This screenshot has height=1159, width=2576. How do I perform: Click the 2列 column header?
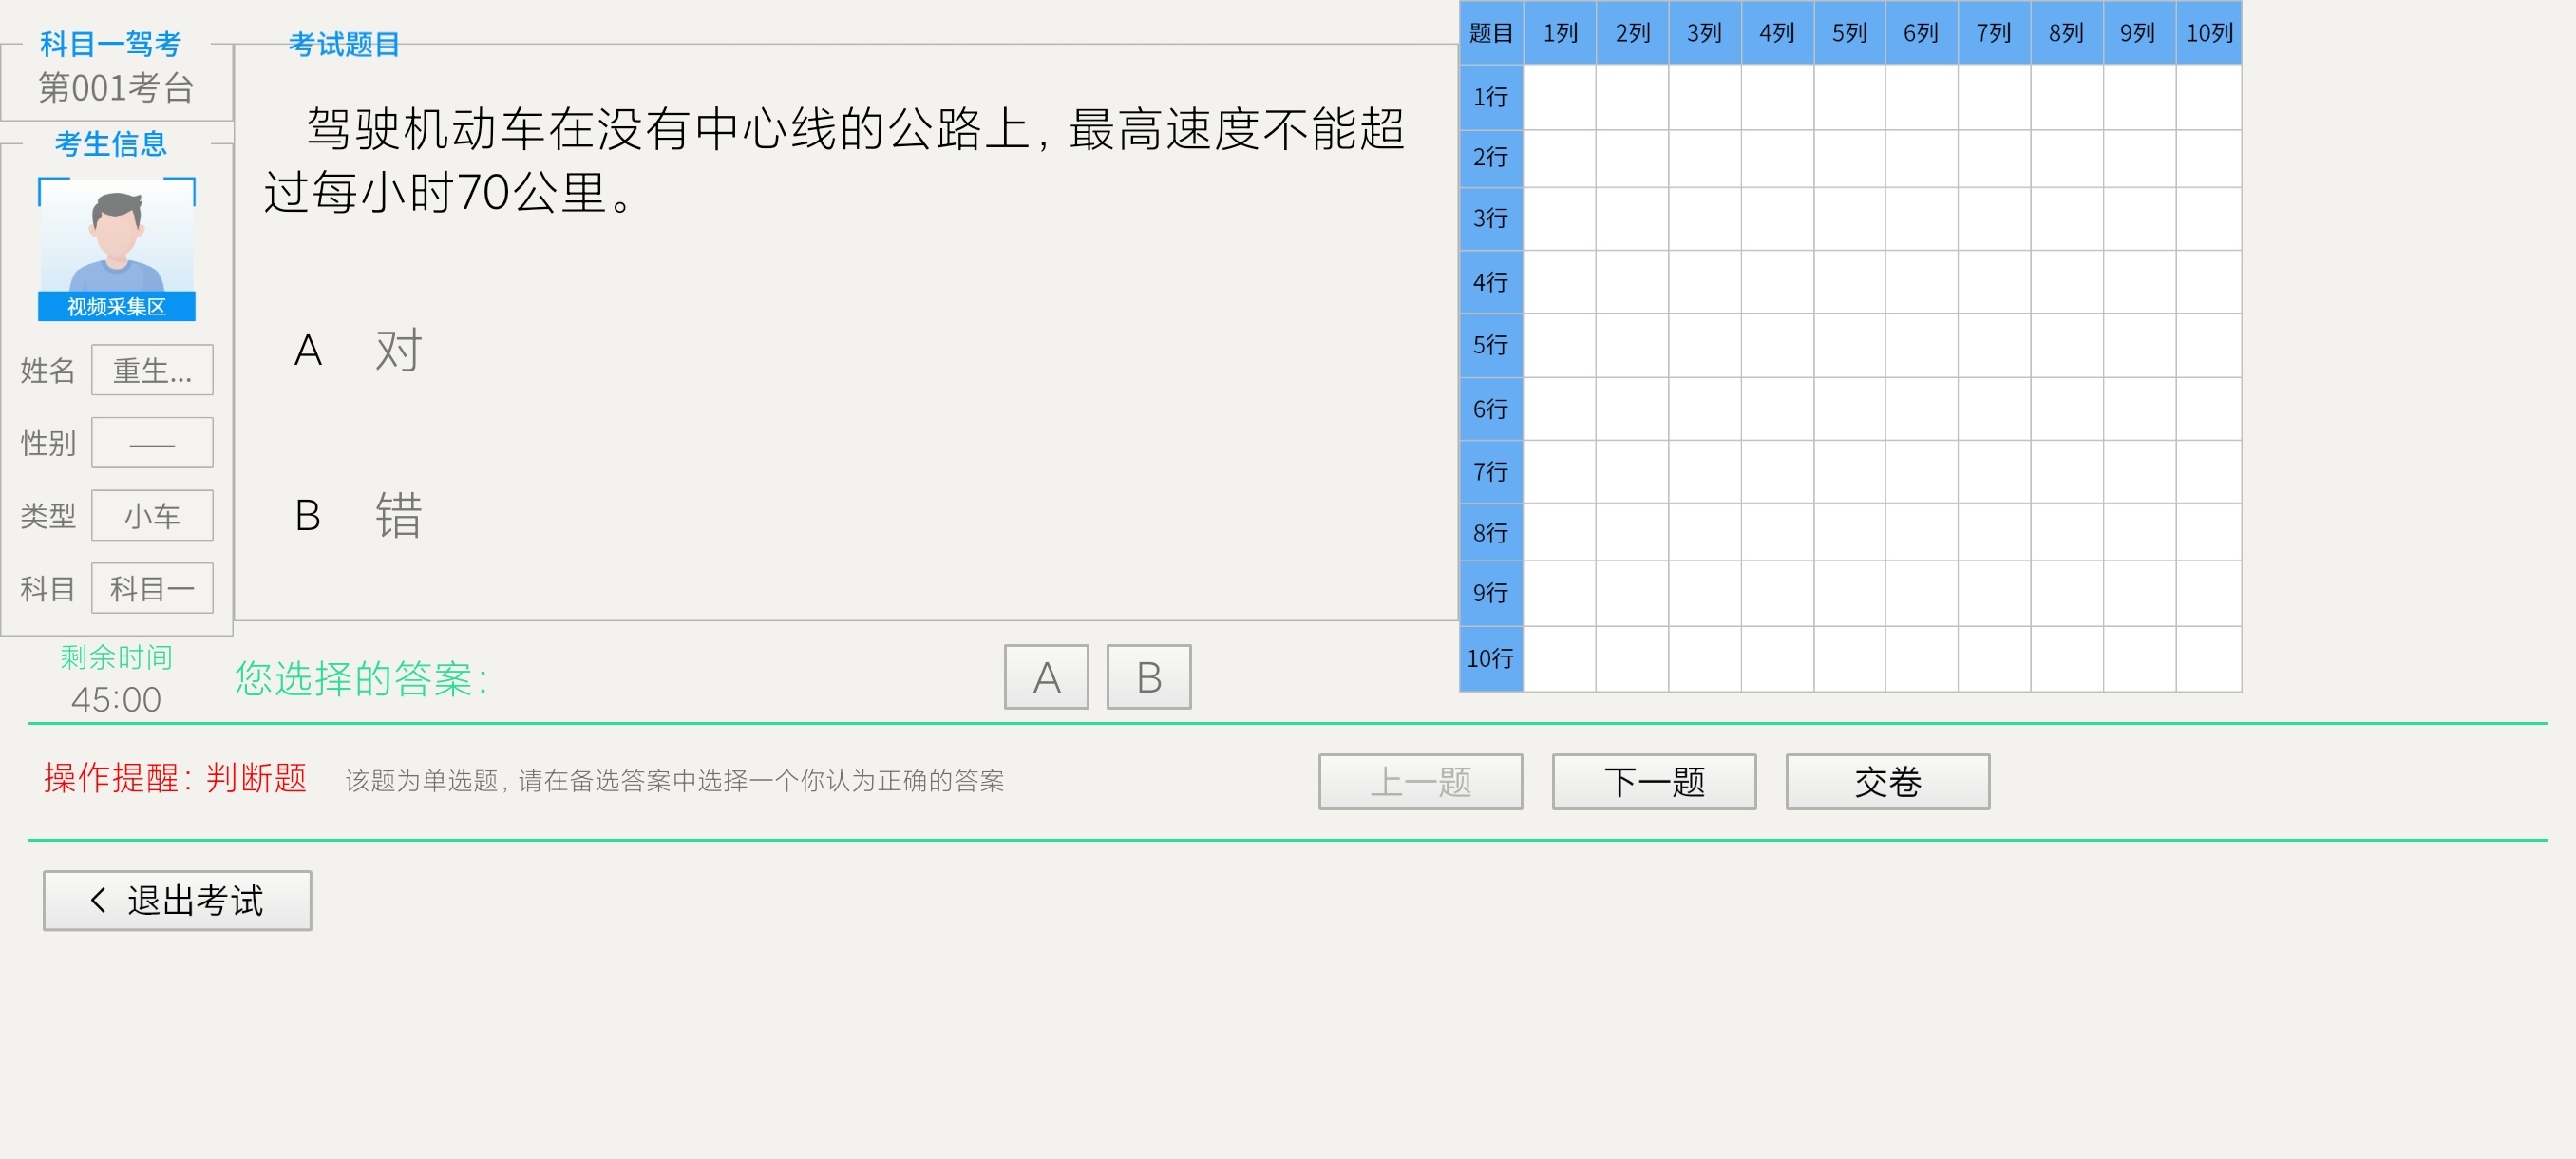point(1632,33)
